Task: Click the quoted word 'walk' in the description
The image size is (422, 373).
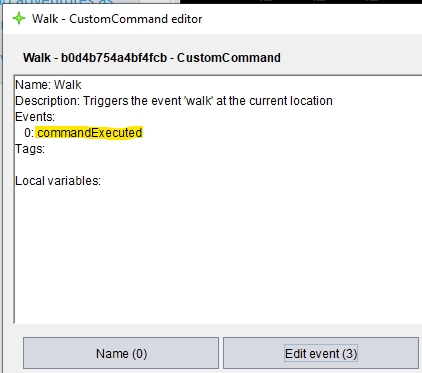Action: coord(198,101)
